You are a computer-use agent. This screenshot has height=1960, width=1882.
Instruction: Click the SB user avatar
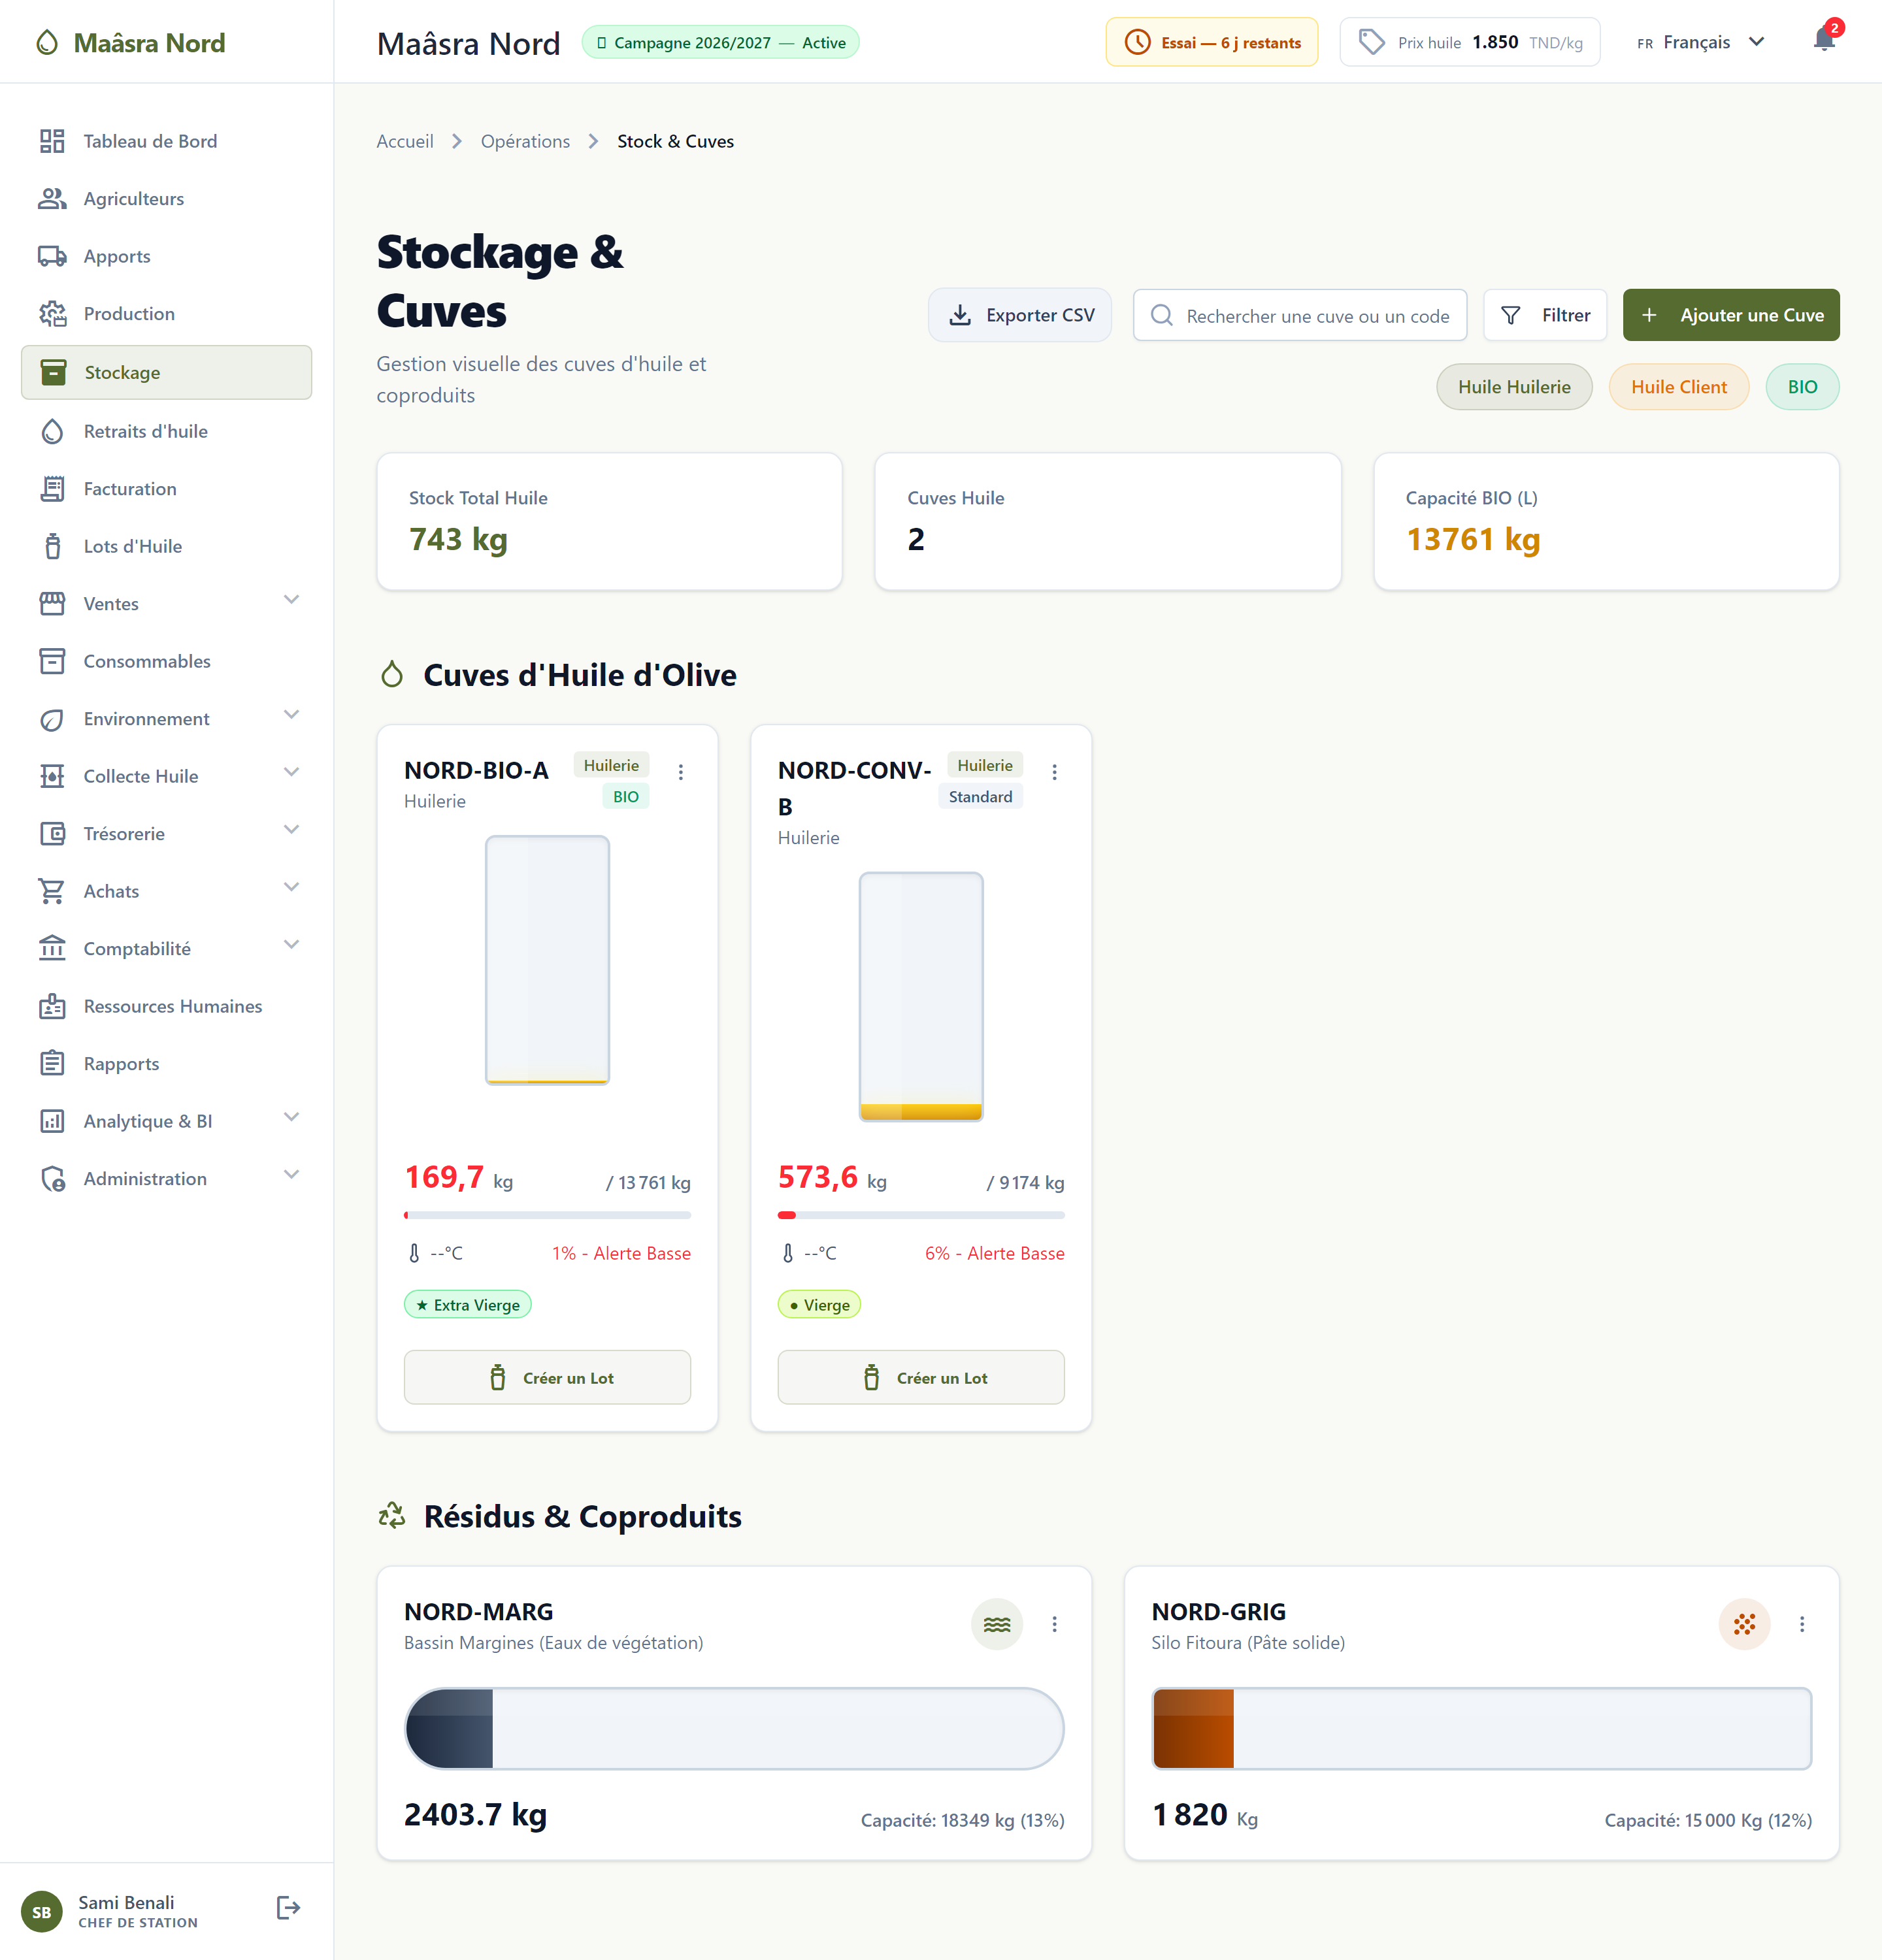point(42,1912)
